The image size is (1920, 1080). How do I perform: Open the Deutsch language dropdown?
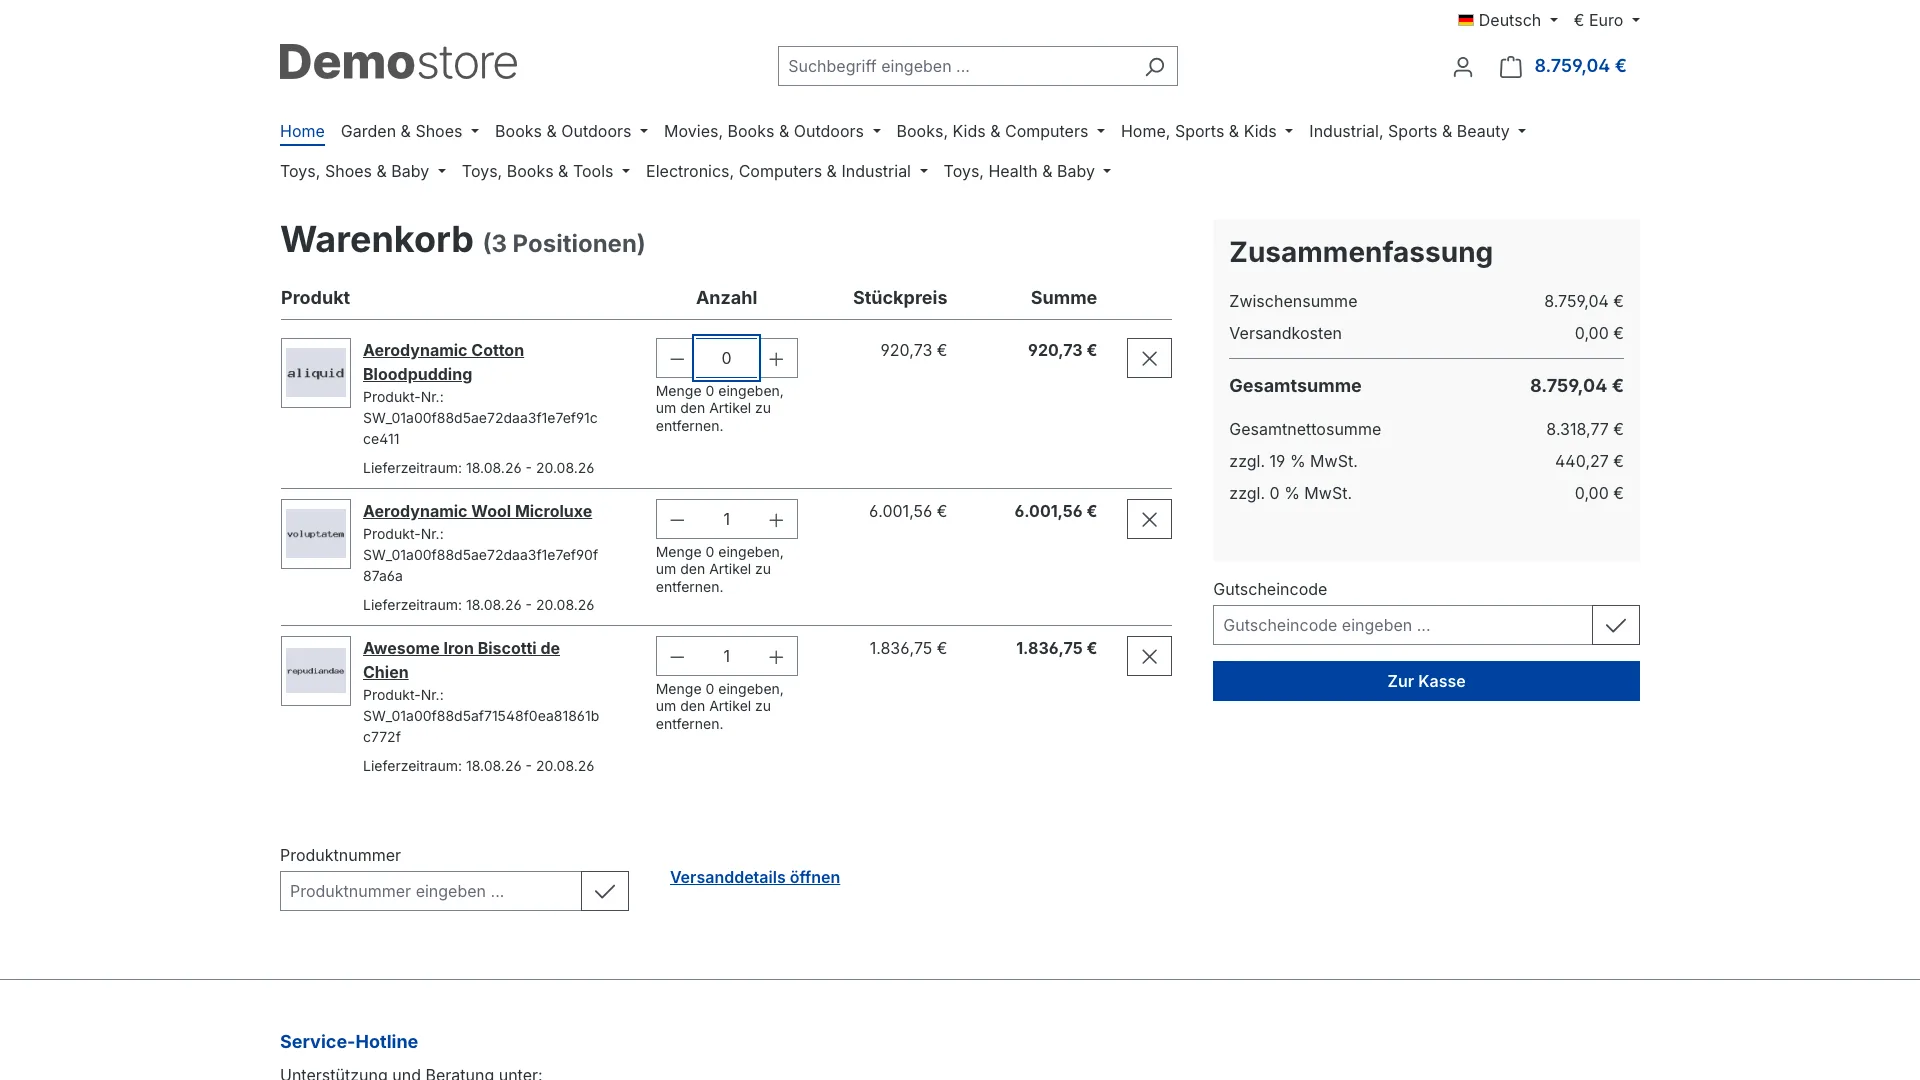click(1508, 20)
